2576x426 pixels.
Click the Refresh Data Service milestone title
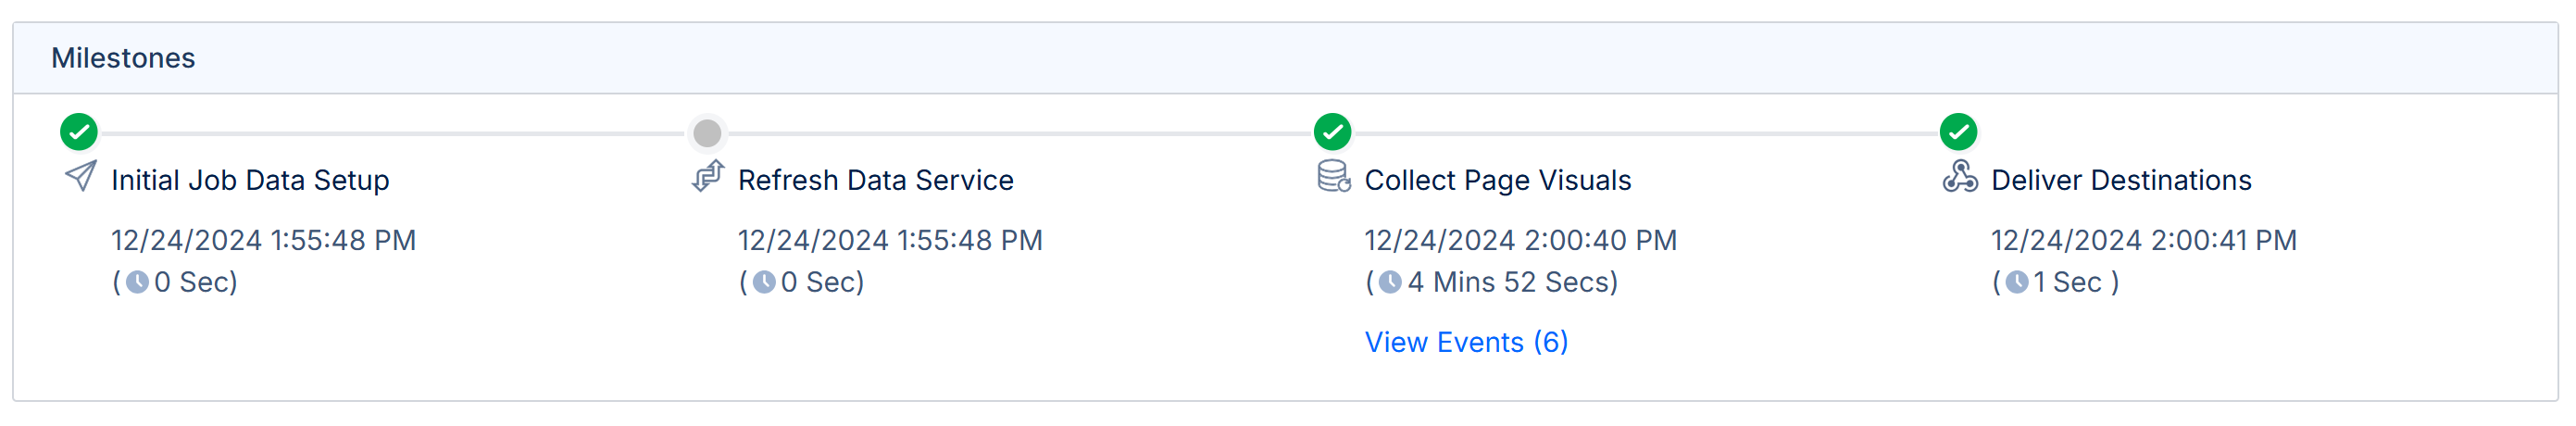pos(875,180)
